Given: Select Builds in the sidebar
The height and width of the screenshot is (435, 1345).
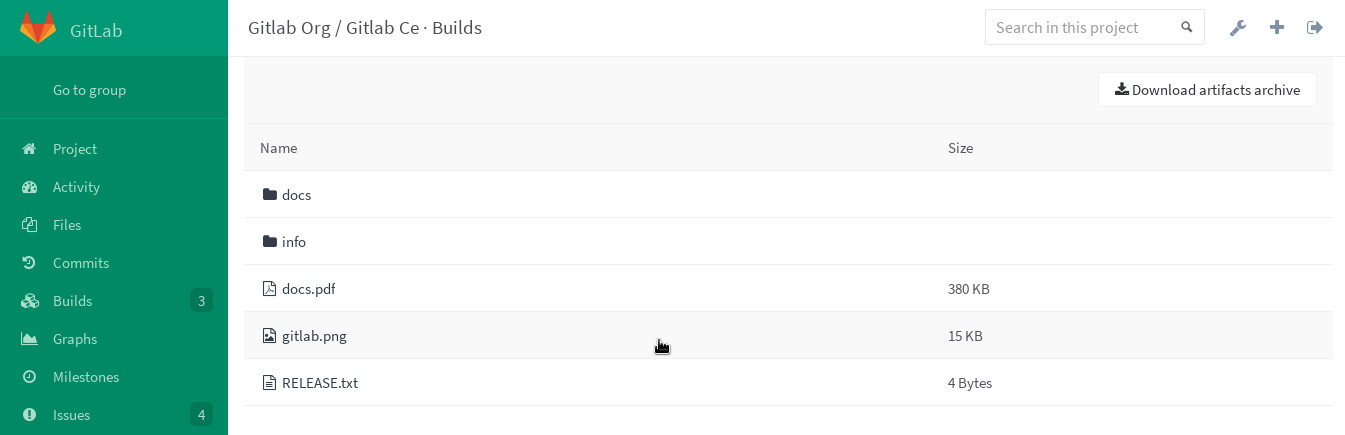Looking at the screenshot, I should (72, 301).
